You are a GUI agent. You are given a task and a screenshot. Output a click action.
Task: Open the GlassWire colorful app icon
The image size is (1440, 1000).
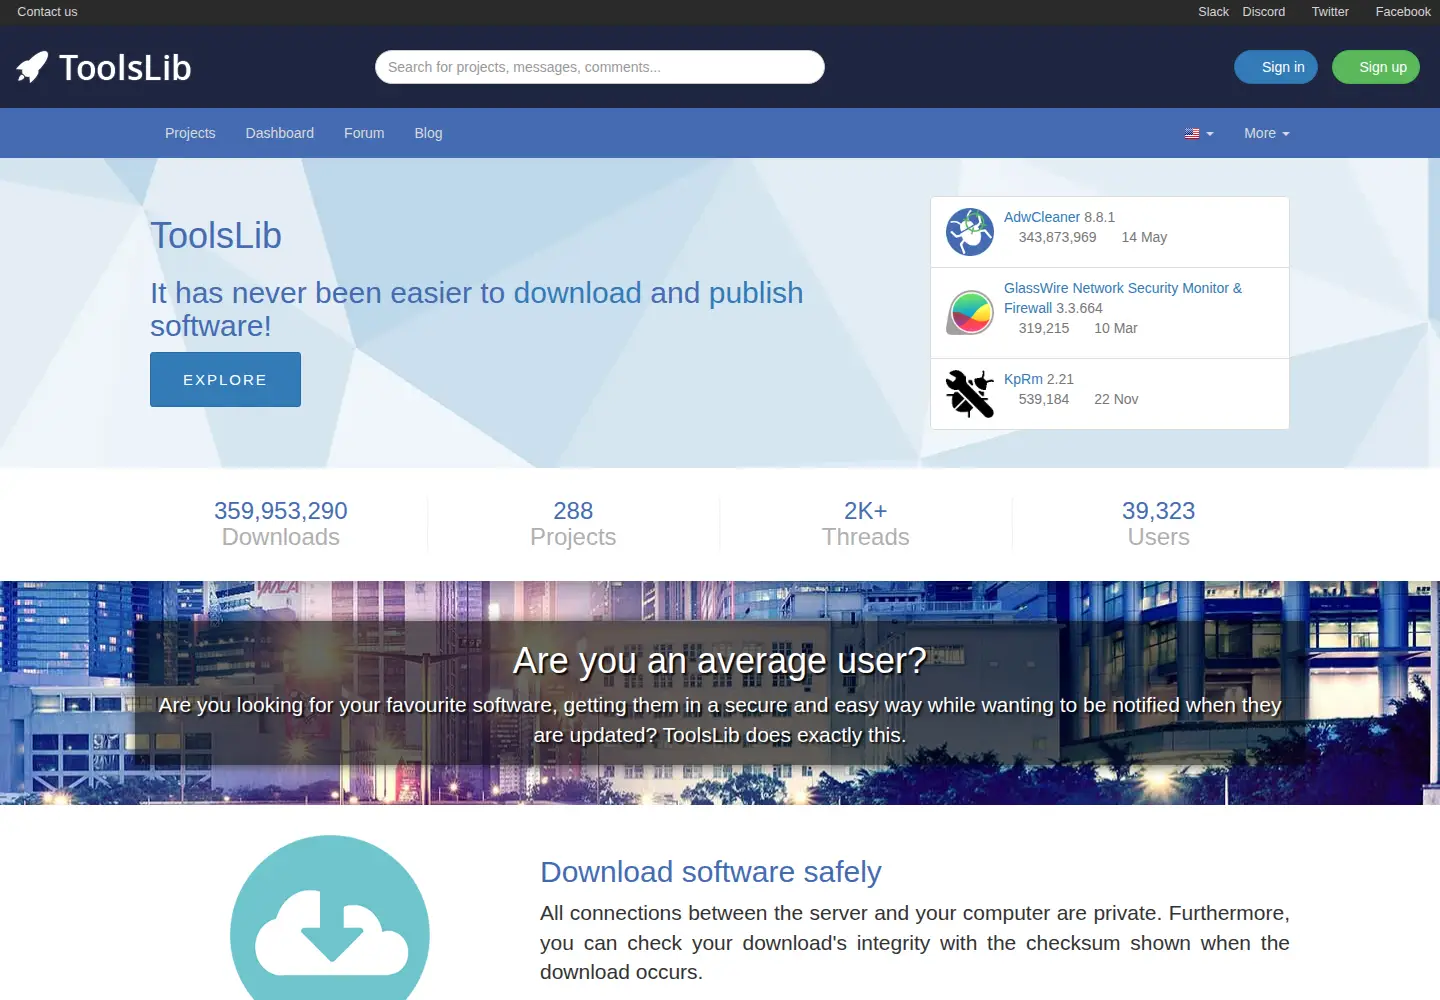[x=970, y=312]
